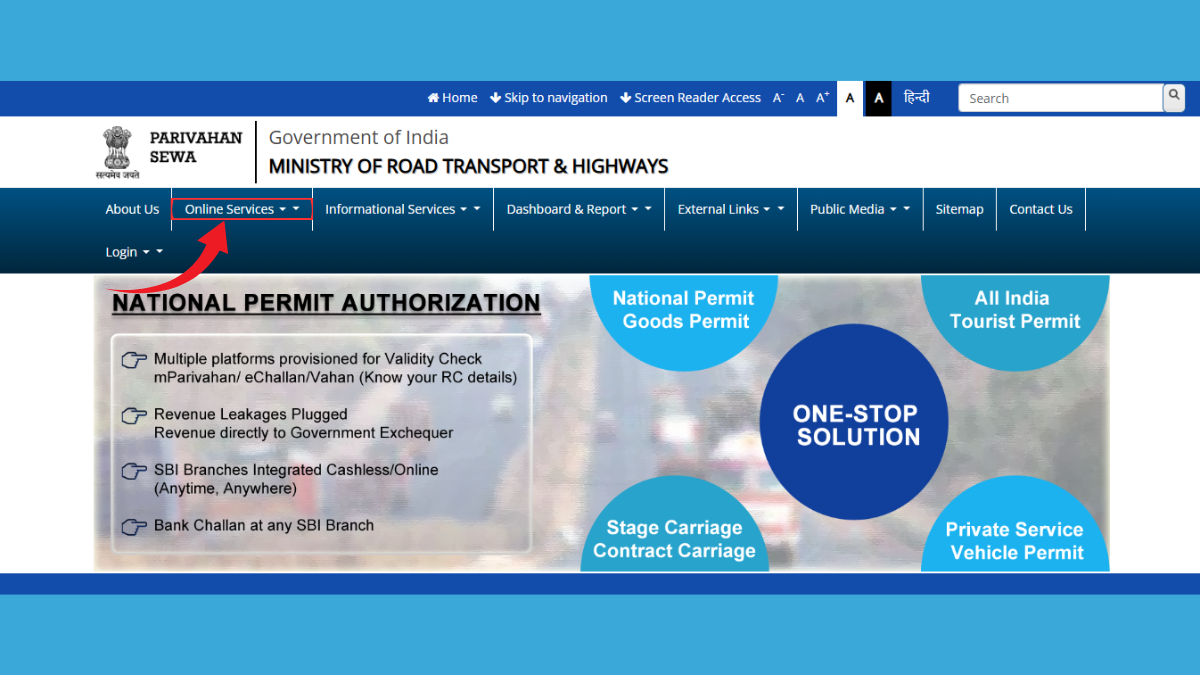Screen dimensions: 1200x675
Task: Decrease font size with A- button
Action: tap(778, 98)
